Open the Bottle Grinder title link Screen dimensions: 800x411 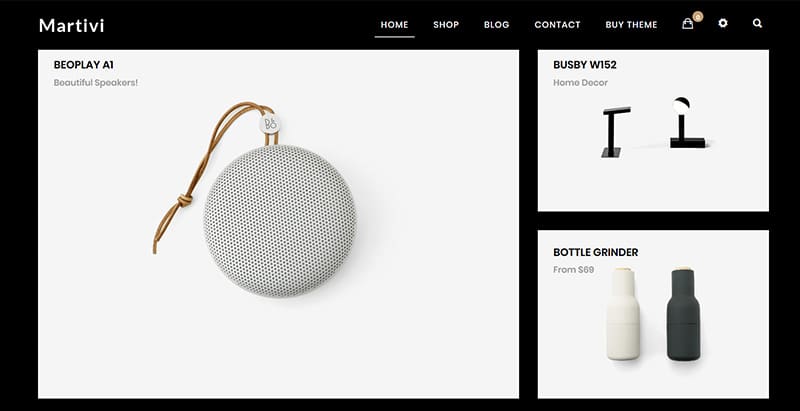595,252
